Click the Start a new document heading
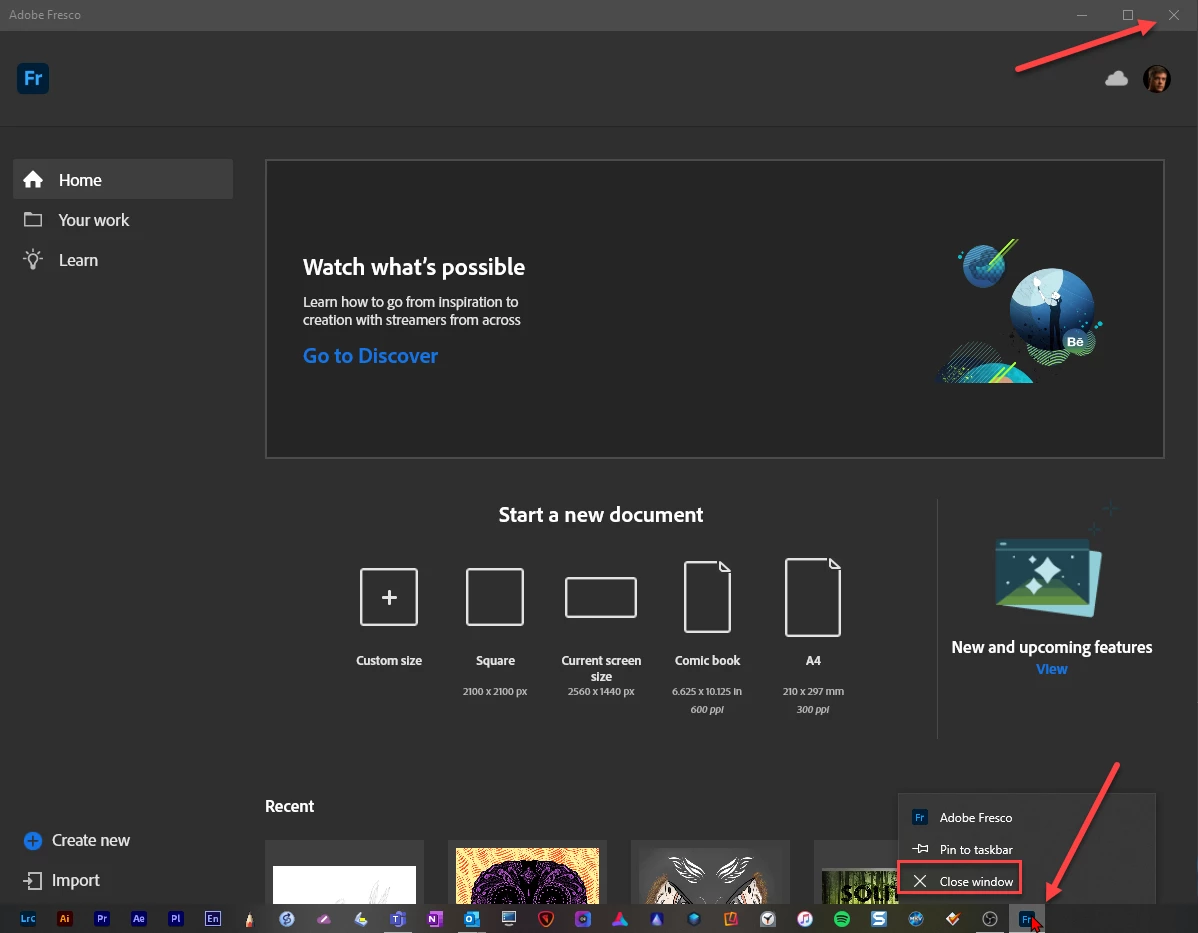Viewport: 1198px width, 933px height. coord(601,515)
